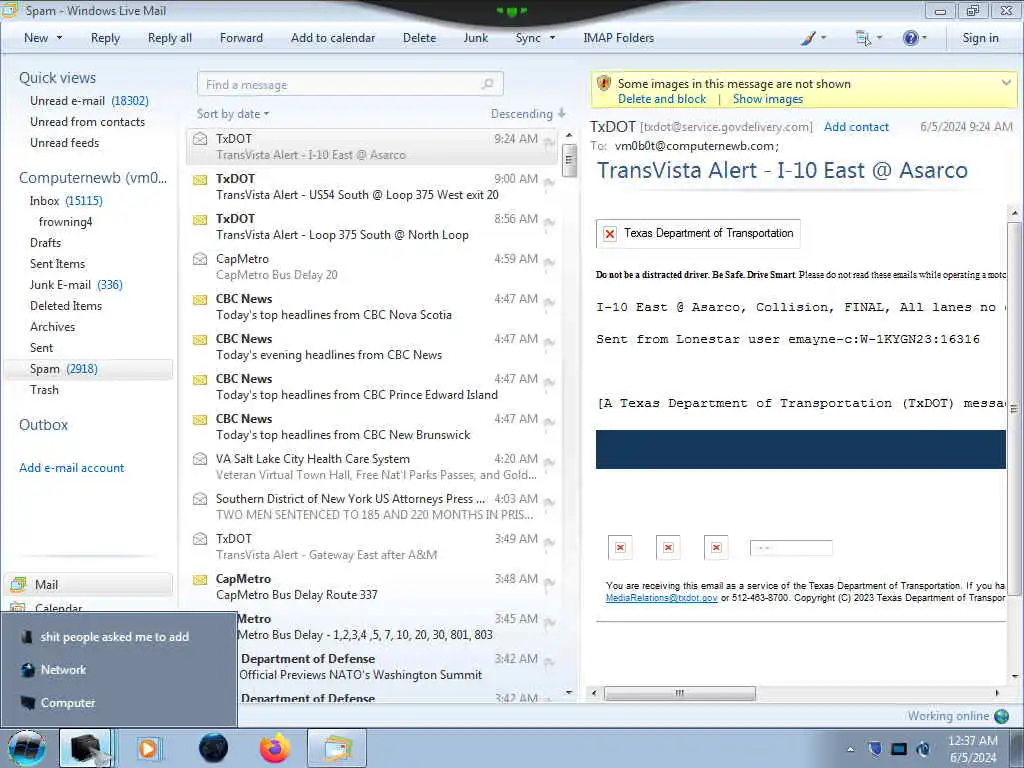Screen dimensions: 1024x768
Task: Open Department of Defense NATO Summit message
Action: 398,667
